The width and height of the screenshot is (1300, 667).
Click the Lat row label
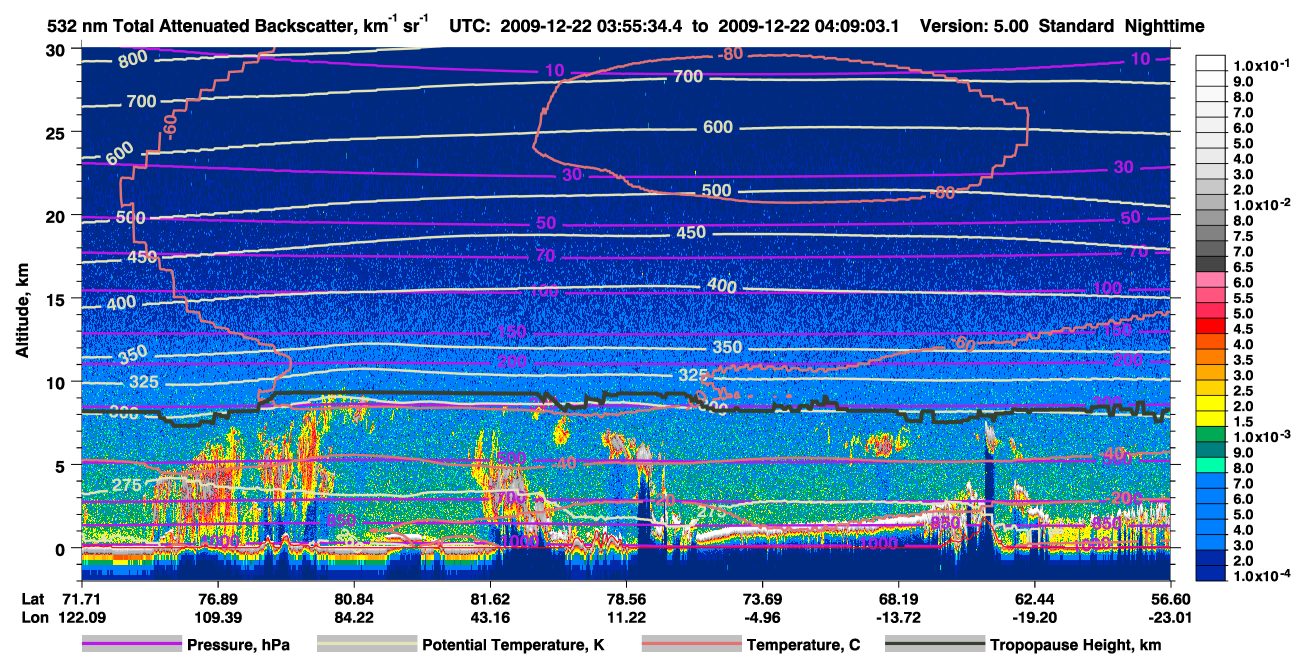(x=33, y=597)
